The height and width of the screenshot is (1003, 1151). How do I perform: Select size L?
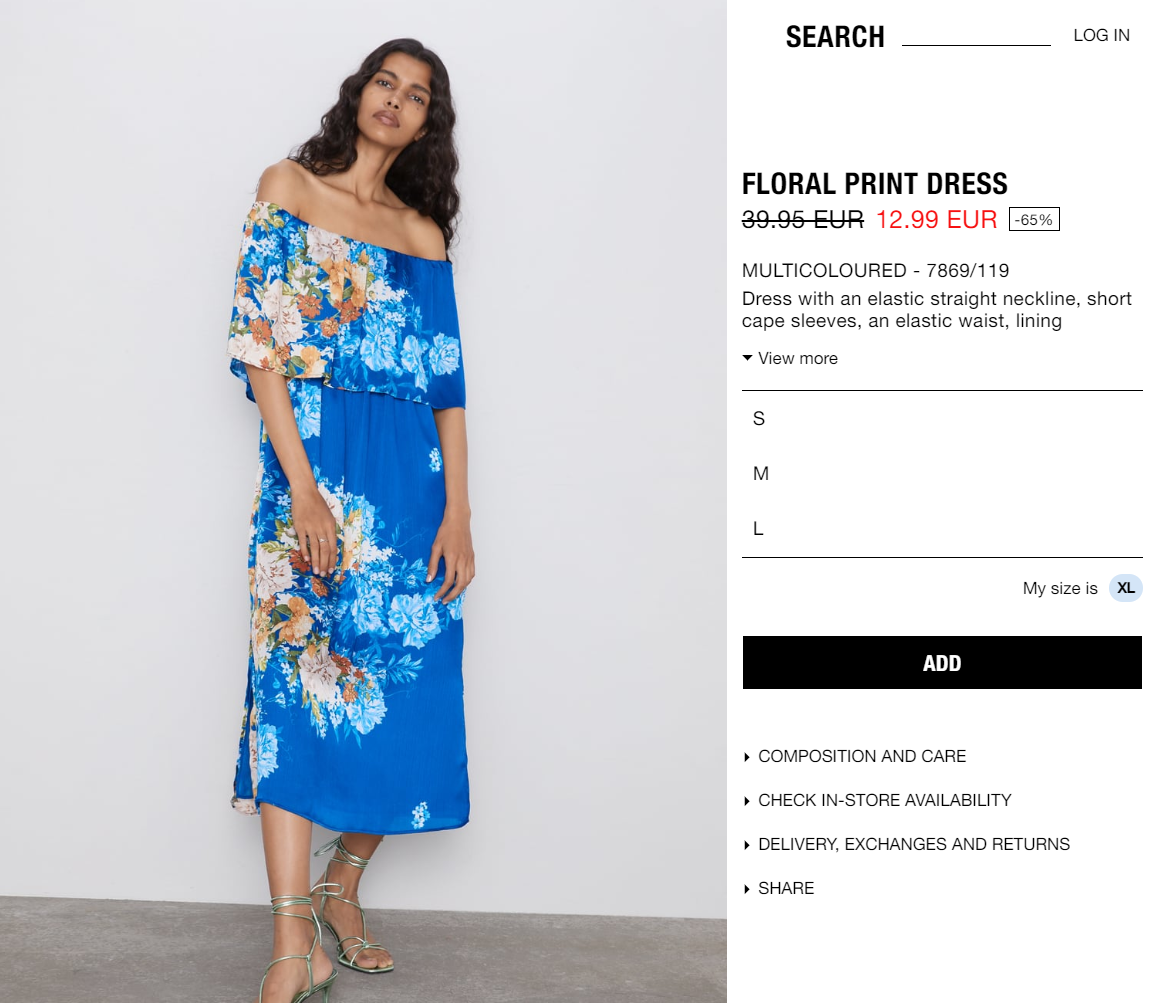tap(942, 529)
